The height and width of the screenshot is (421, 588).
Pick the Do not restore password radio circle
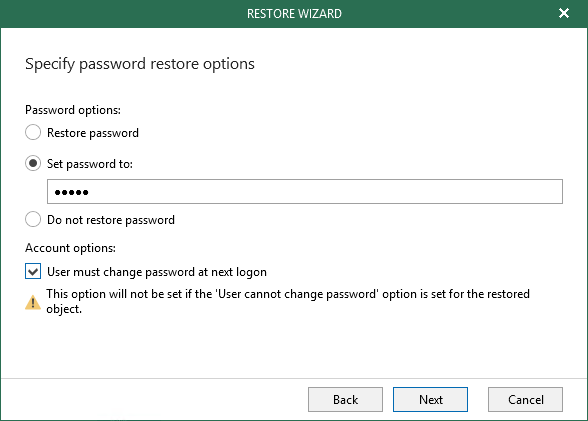(x=33, y=219)
